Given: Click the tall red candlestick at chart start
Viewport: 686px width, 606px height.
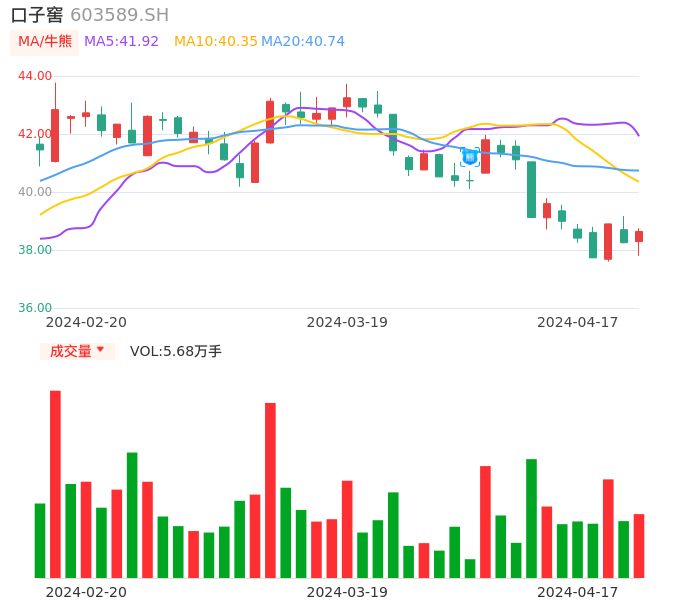Looking at the screenshot, I should point(55,135).
